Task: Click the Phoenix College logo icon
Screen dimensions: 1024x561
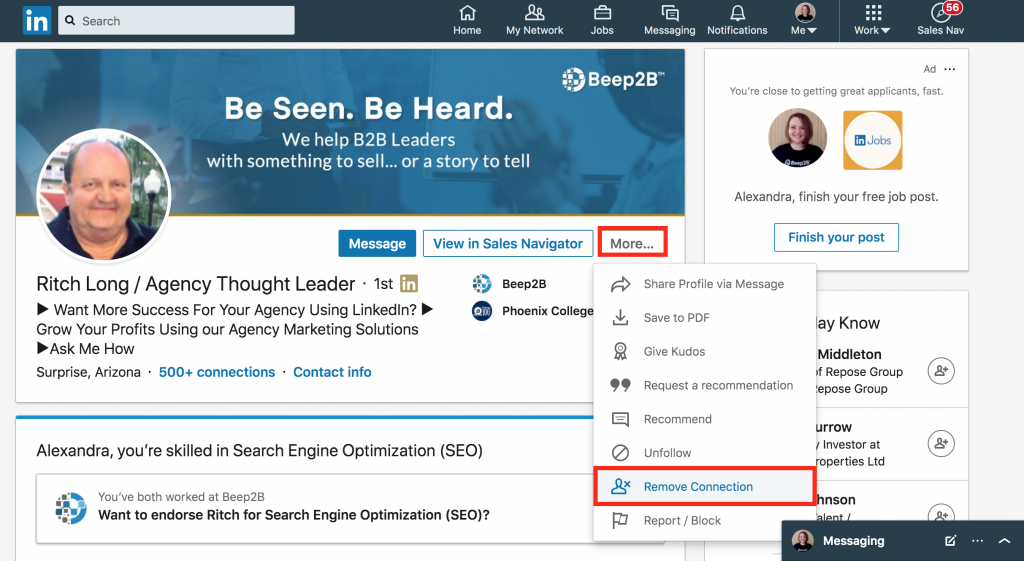Action: pos(482,312)
